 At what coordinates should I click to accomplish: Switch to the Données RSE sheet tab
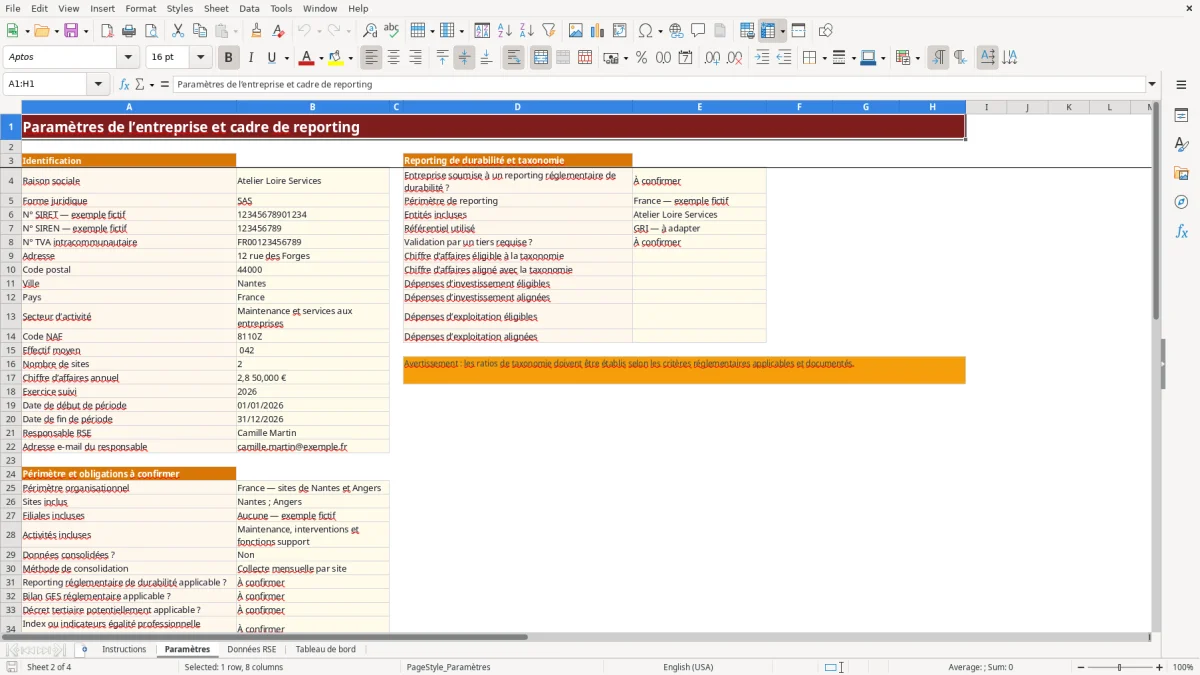(251, 649)
